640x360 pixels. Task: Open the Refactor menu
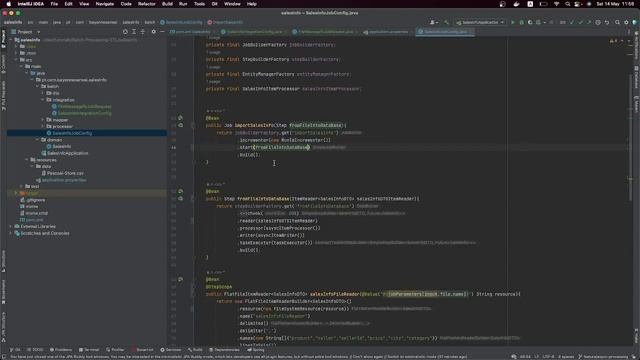coord(147,4)
